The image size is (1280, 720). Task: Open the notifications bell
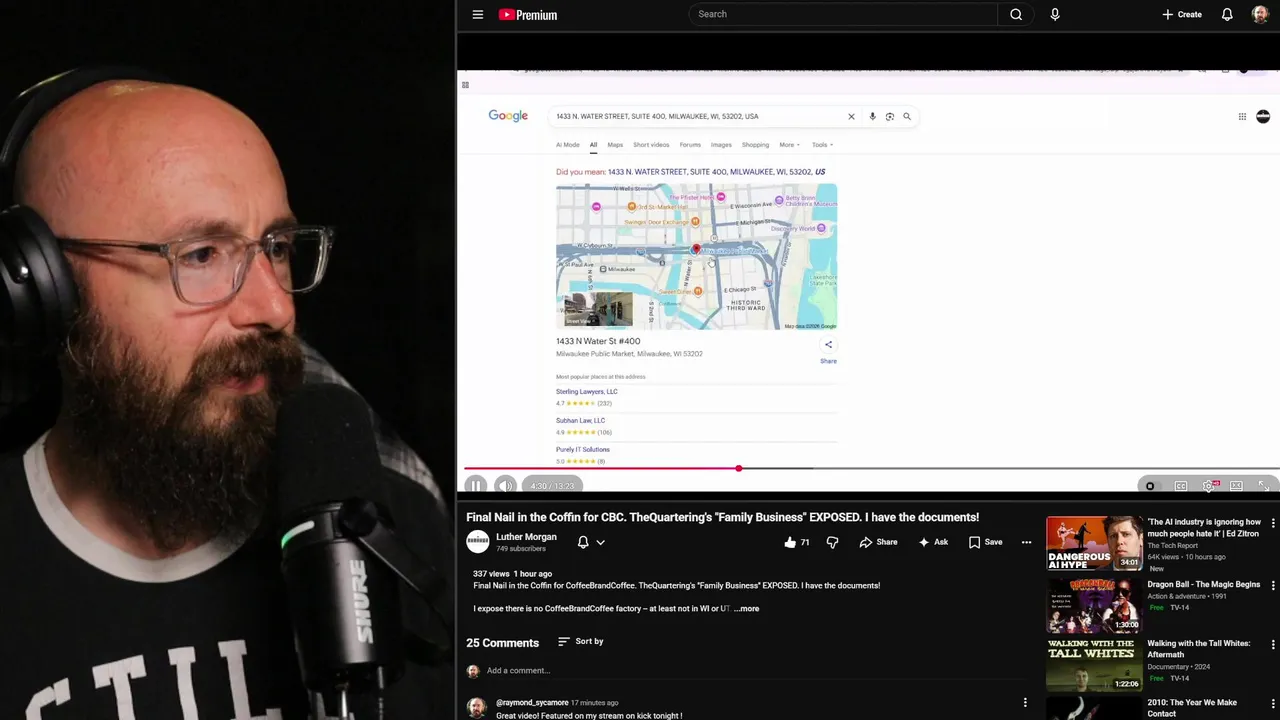click(x=1227, y=15)
